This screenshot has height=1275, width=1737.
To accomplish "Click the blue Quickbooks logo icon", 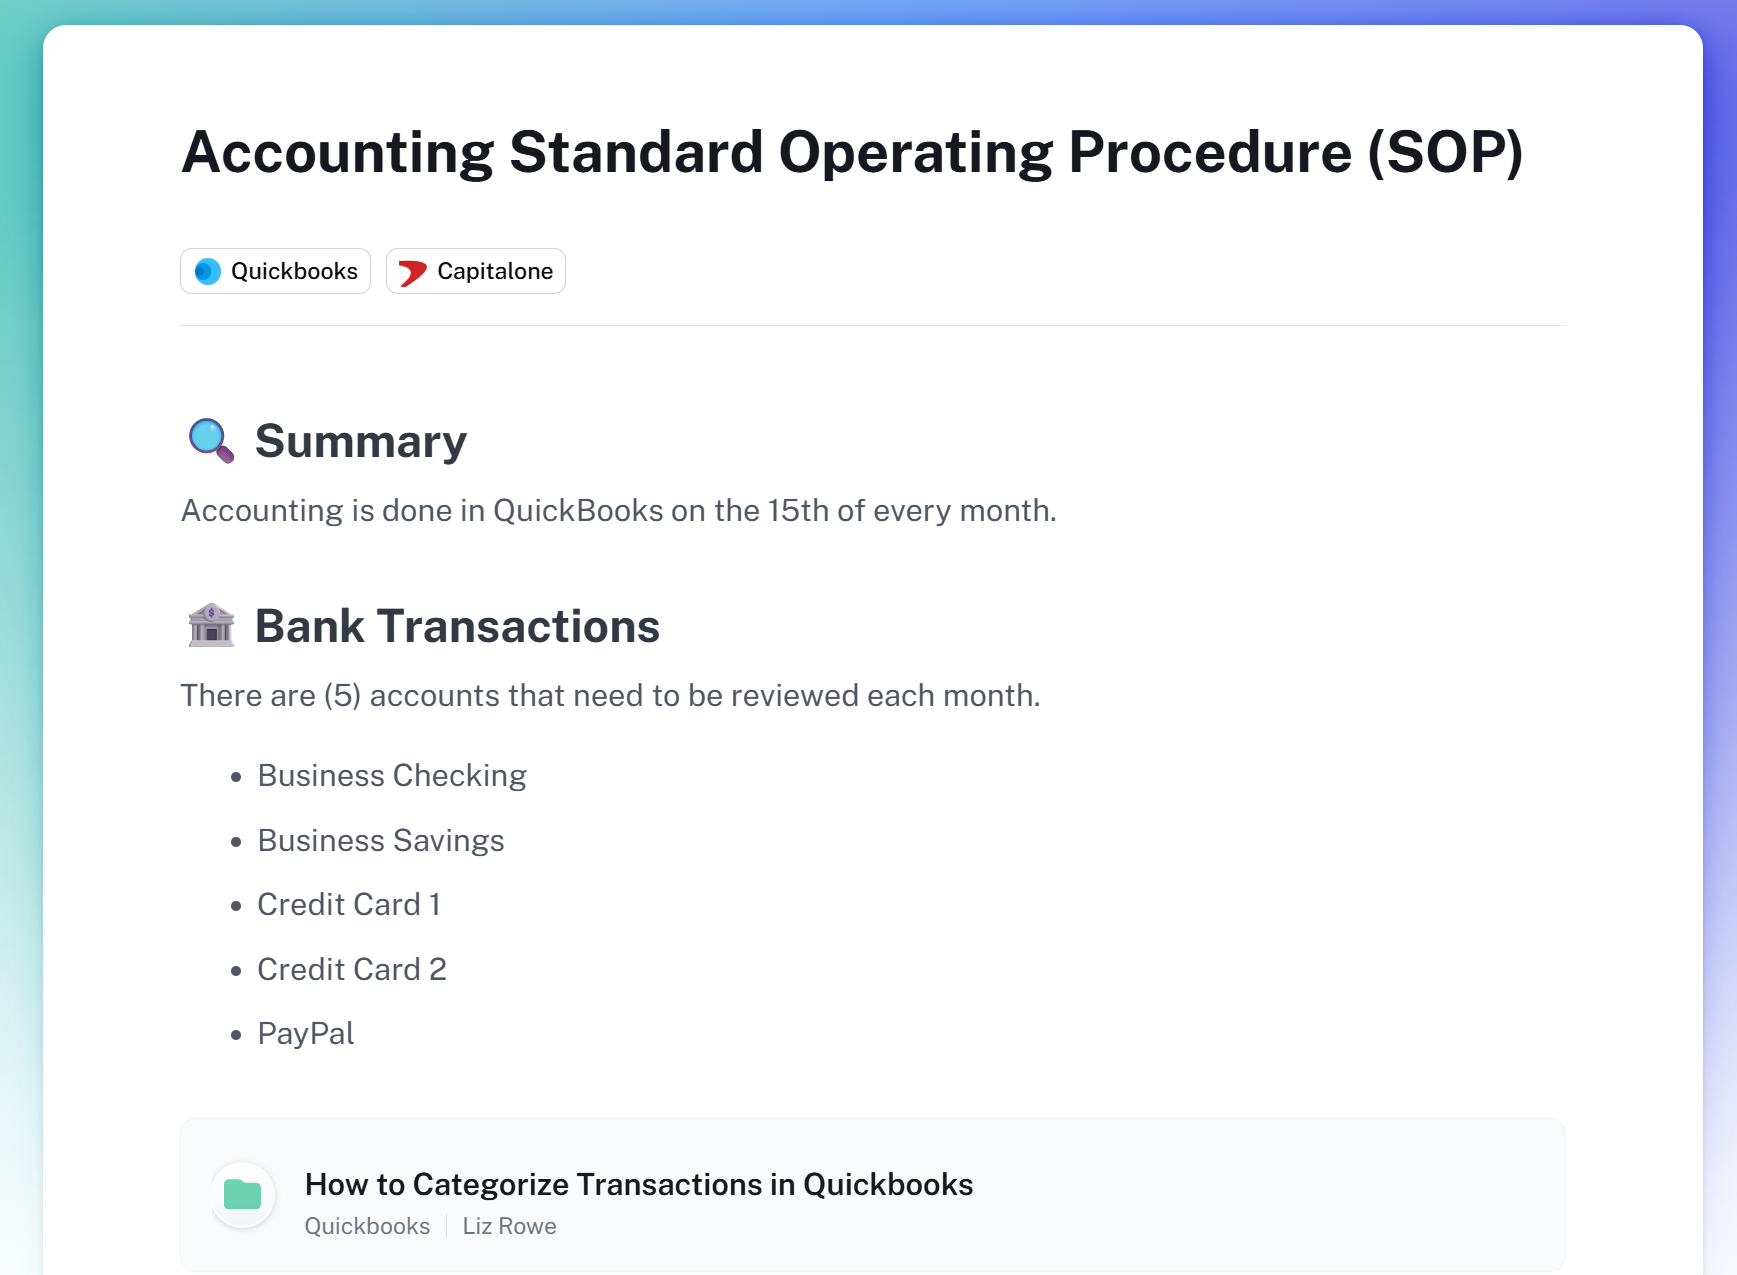I will tap(208, 271).
